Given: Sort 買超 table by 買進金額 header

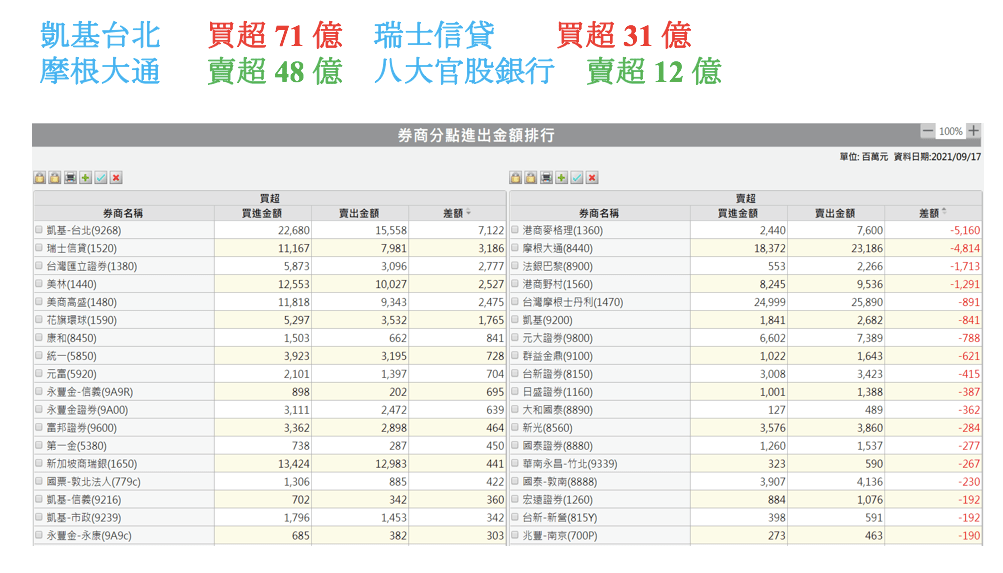Looking at the screenshot, I should [x=261, y=213].
